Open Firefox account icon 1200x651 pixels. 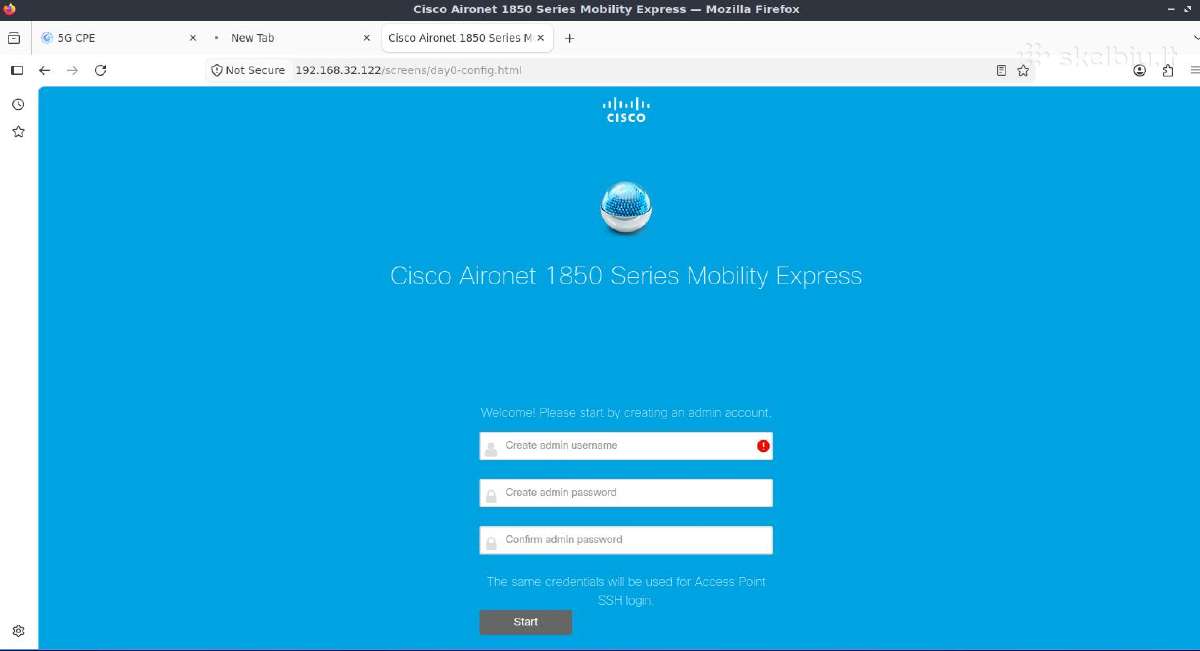(1140, 71)
